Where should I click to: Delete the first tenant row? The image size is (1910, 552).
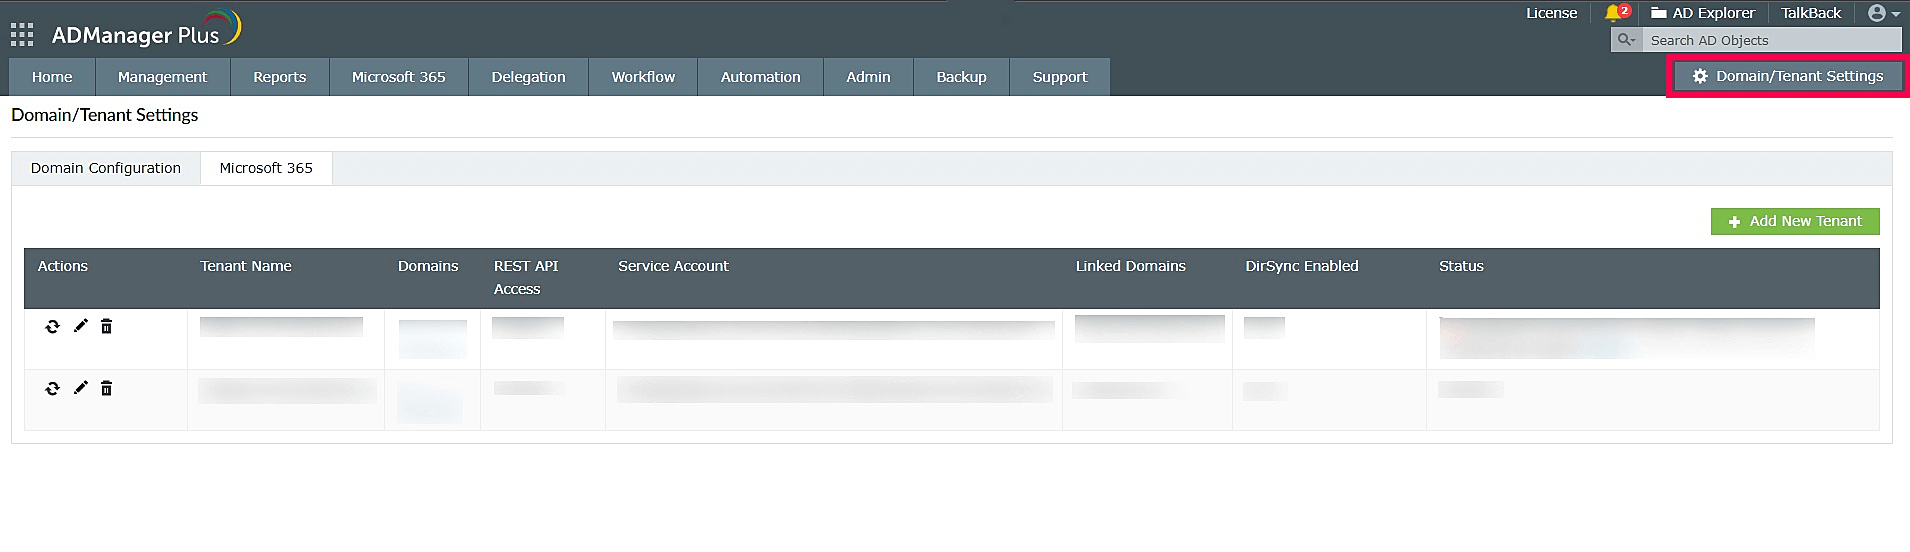tap(106, 326)
